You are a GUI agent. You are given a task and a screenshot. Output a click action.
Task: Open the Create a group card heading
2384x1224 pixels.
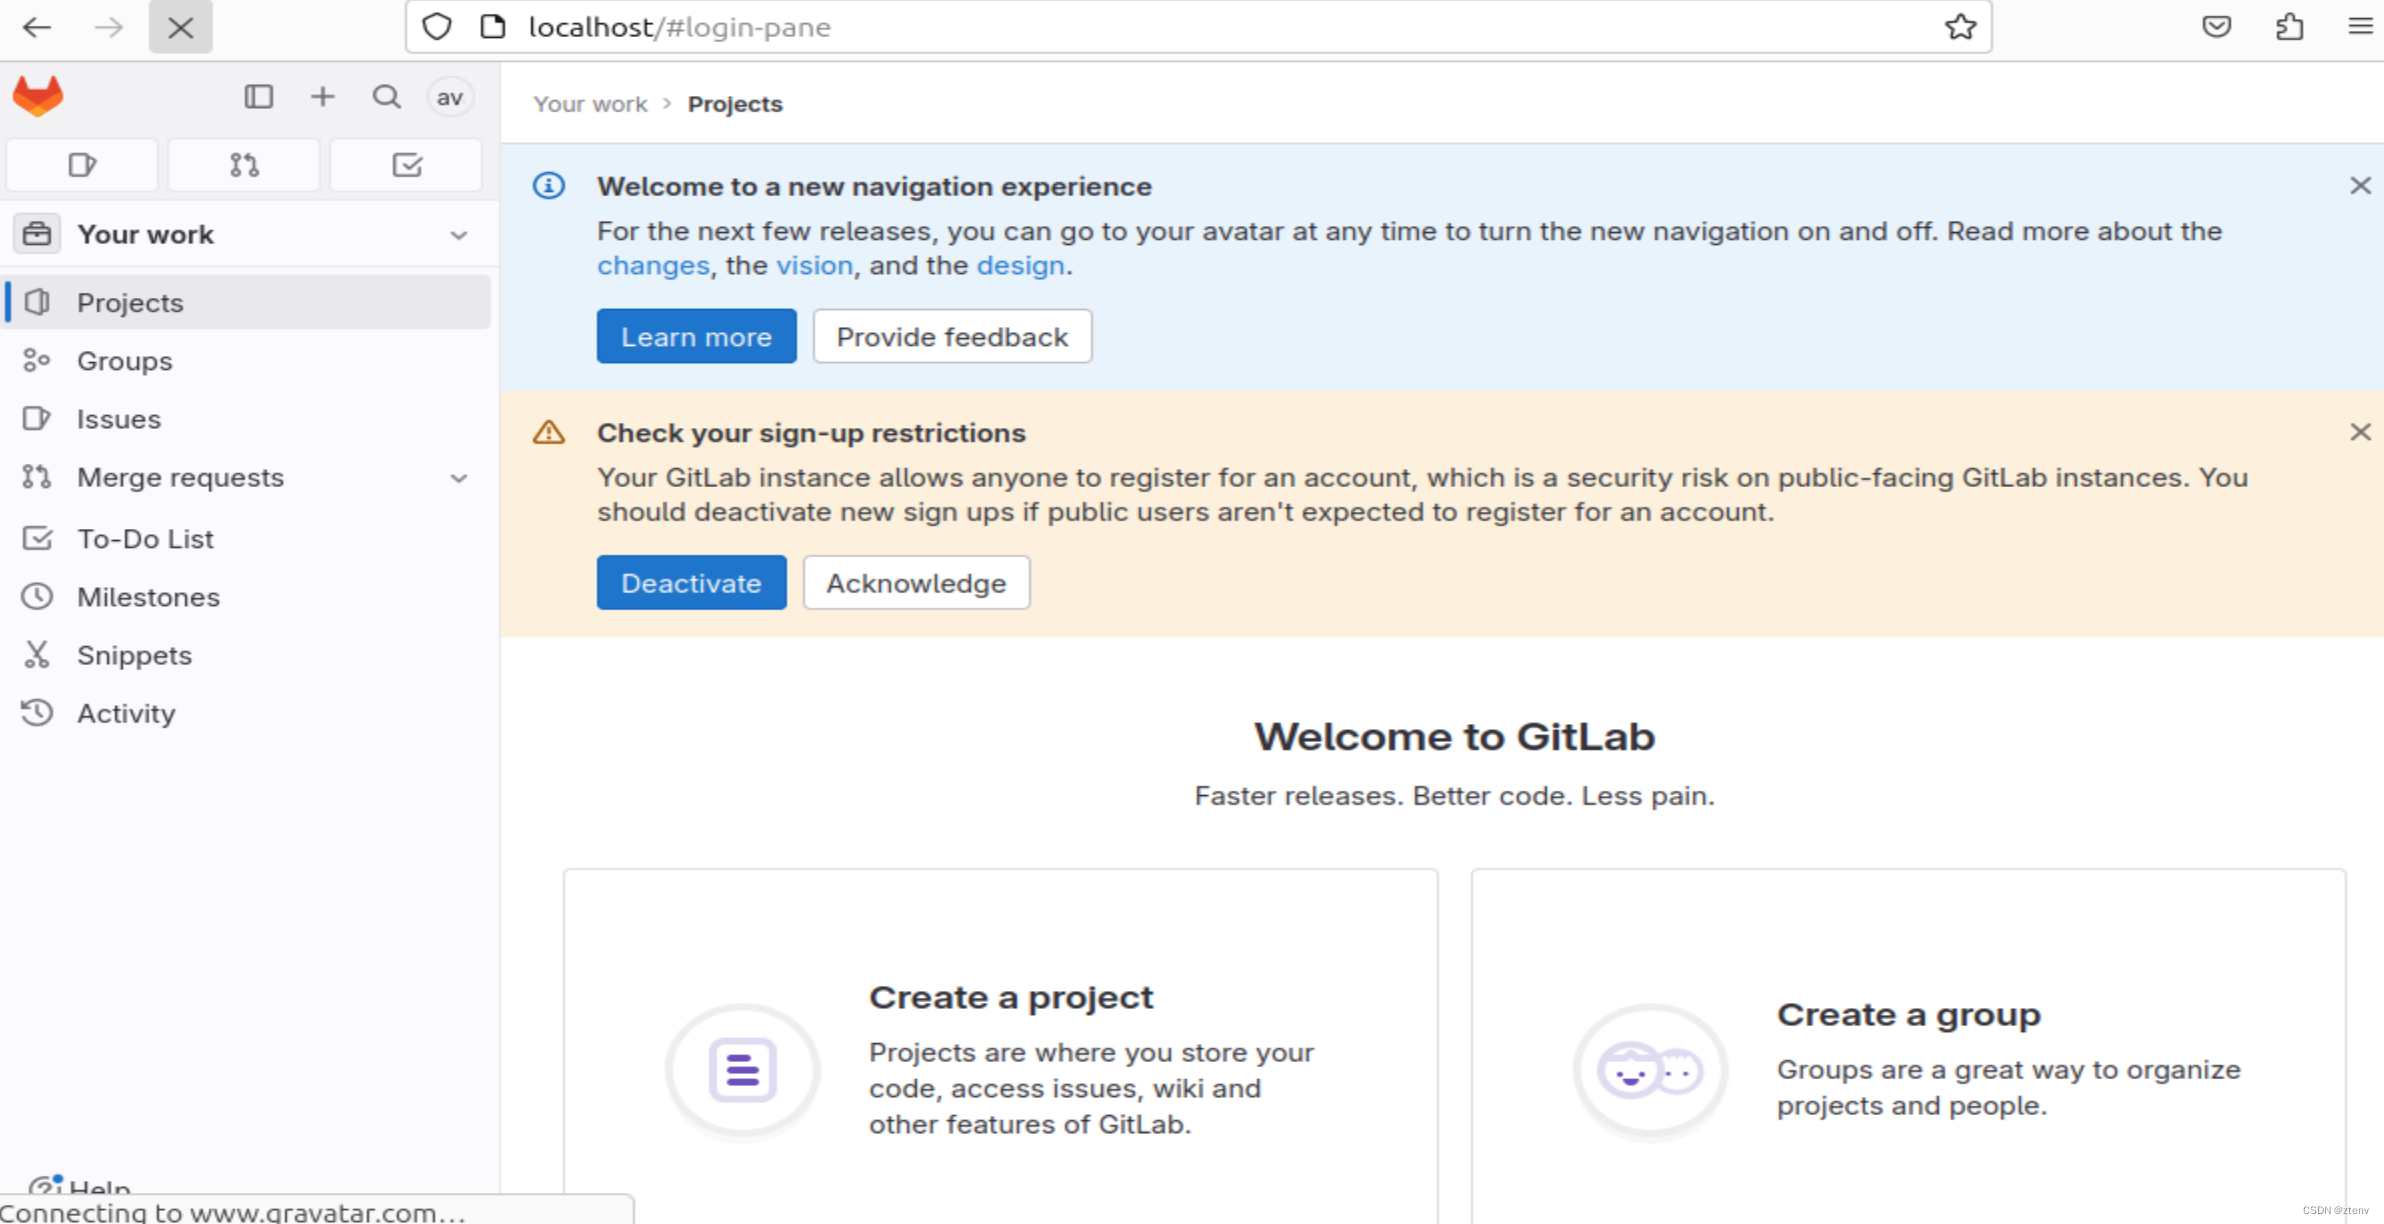coord(1908,1015)
